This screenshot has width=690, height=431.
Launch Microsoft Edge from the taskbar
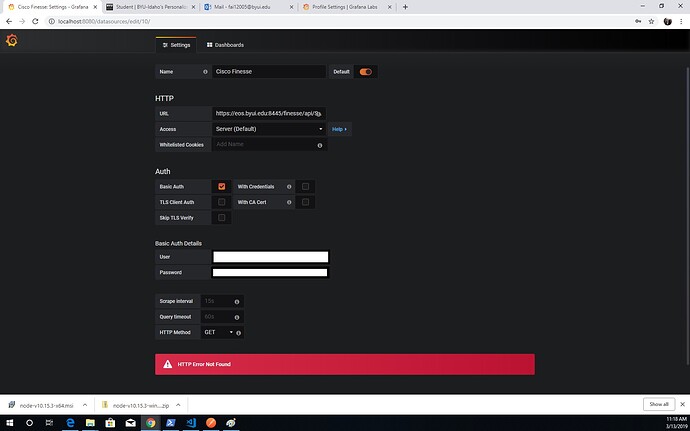pos(70,423)
